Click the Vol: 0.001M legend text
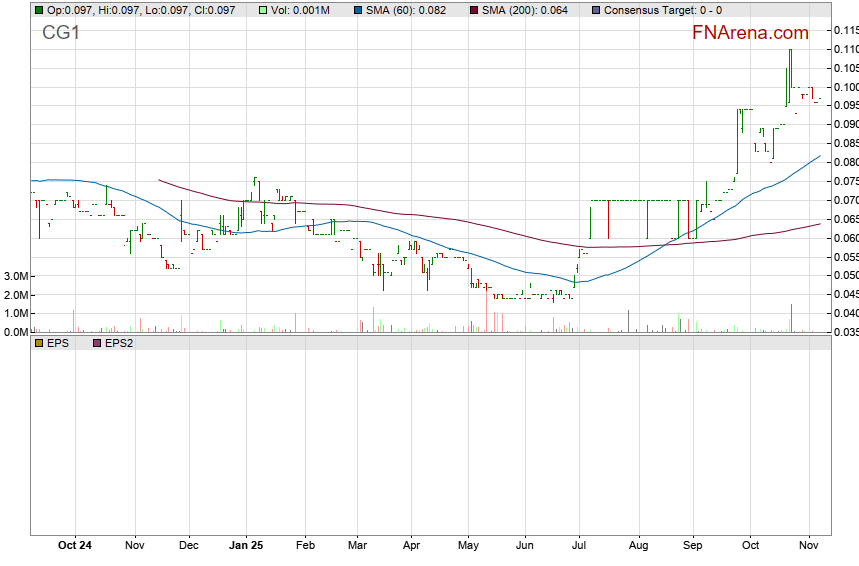The width and height of the screenshot is (859, 566). [x=304, y=10]
